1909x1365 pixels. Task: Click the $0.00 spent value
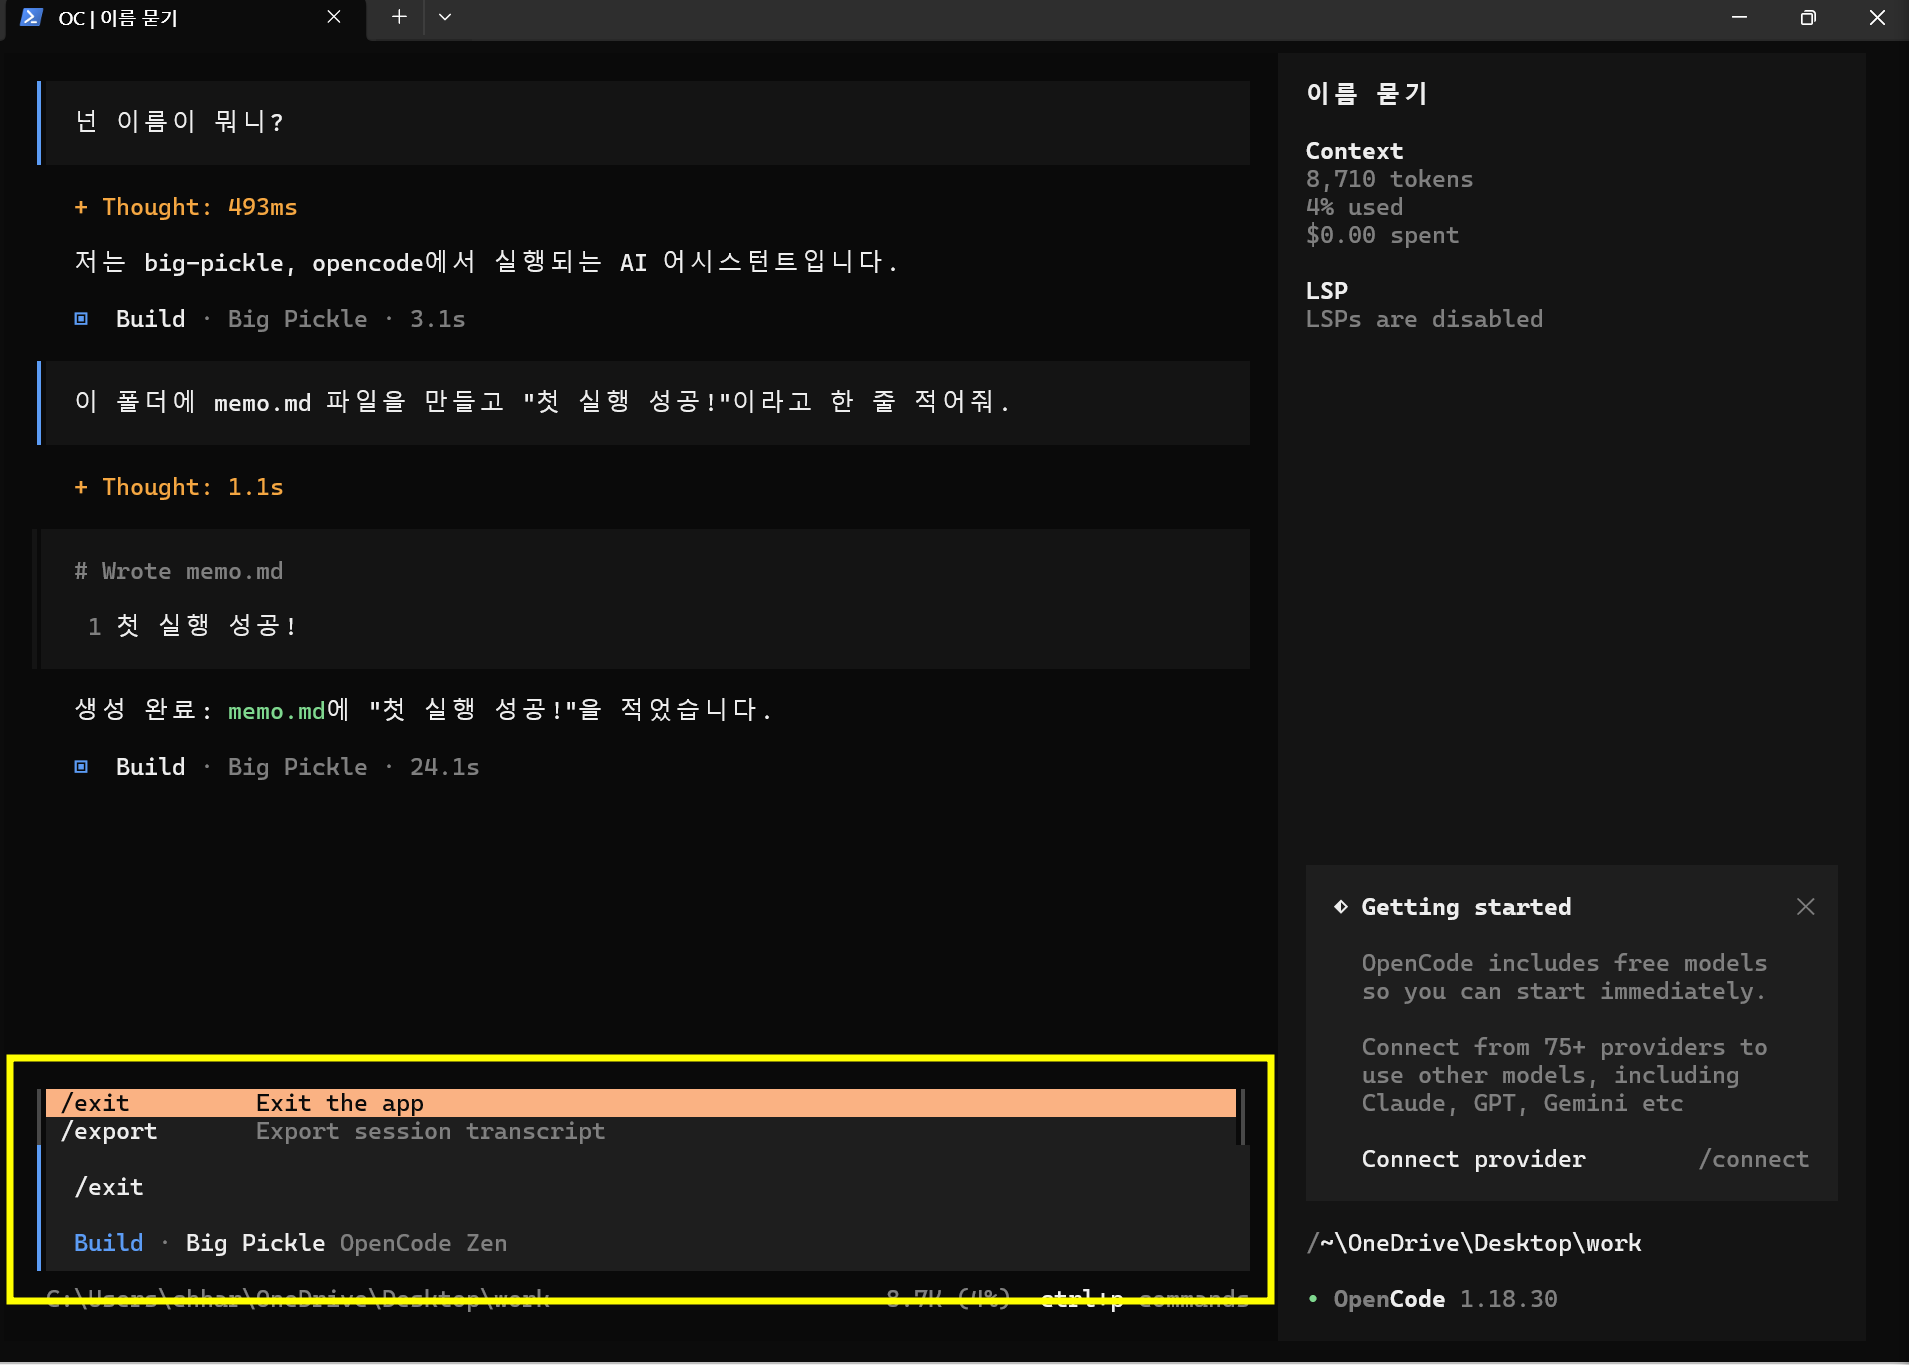point(1382,235)
